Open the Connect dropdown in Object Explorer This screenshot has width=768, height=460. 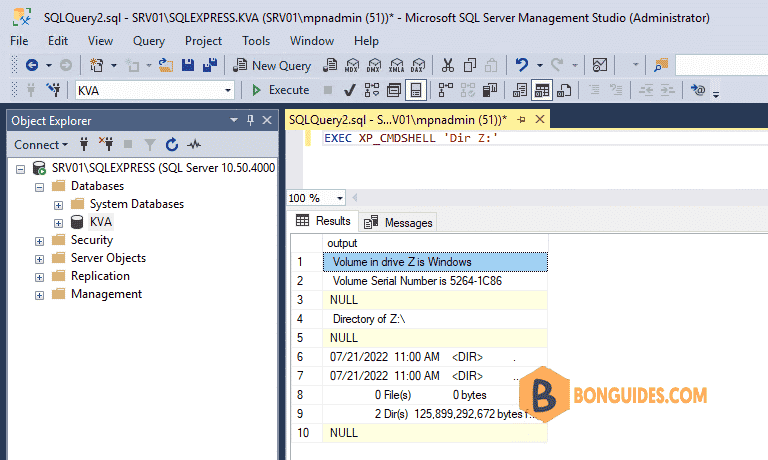tap(41, 145)
